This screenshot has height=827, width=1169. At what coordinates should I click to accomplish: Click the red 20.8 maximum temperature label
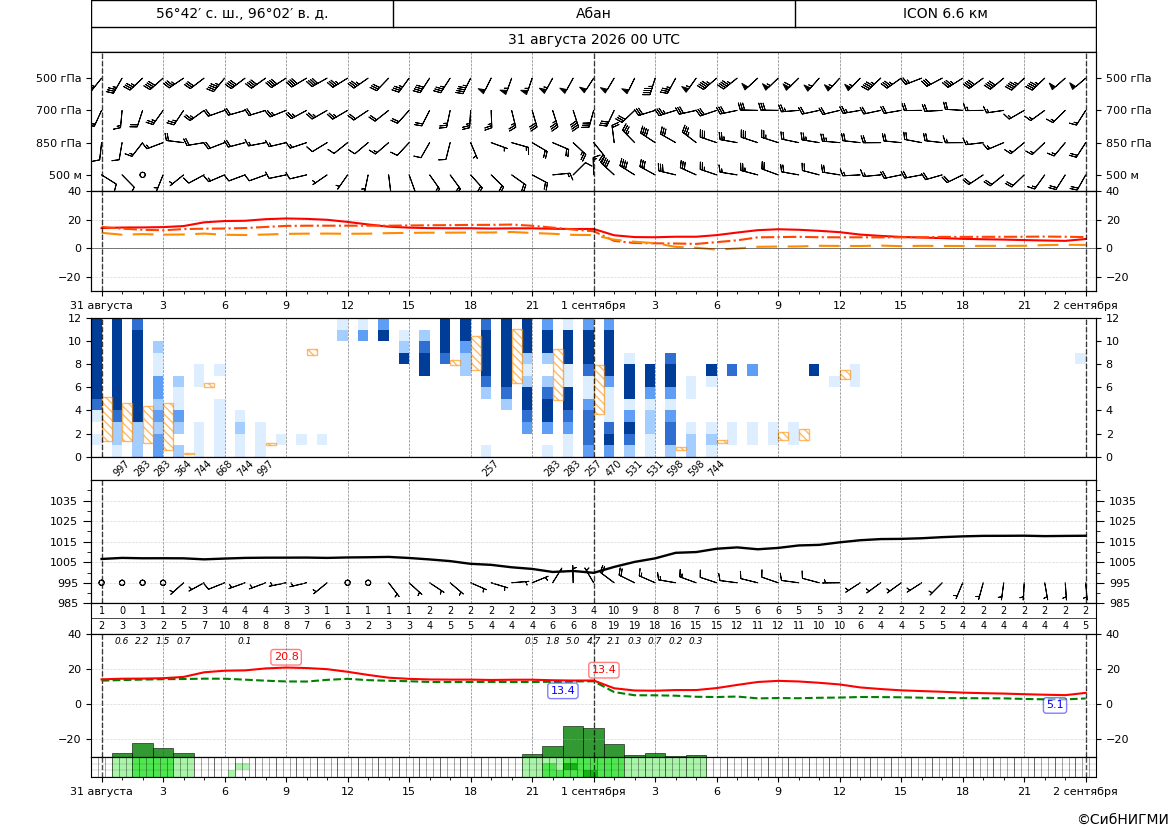click(x=286, y=656)
